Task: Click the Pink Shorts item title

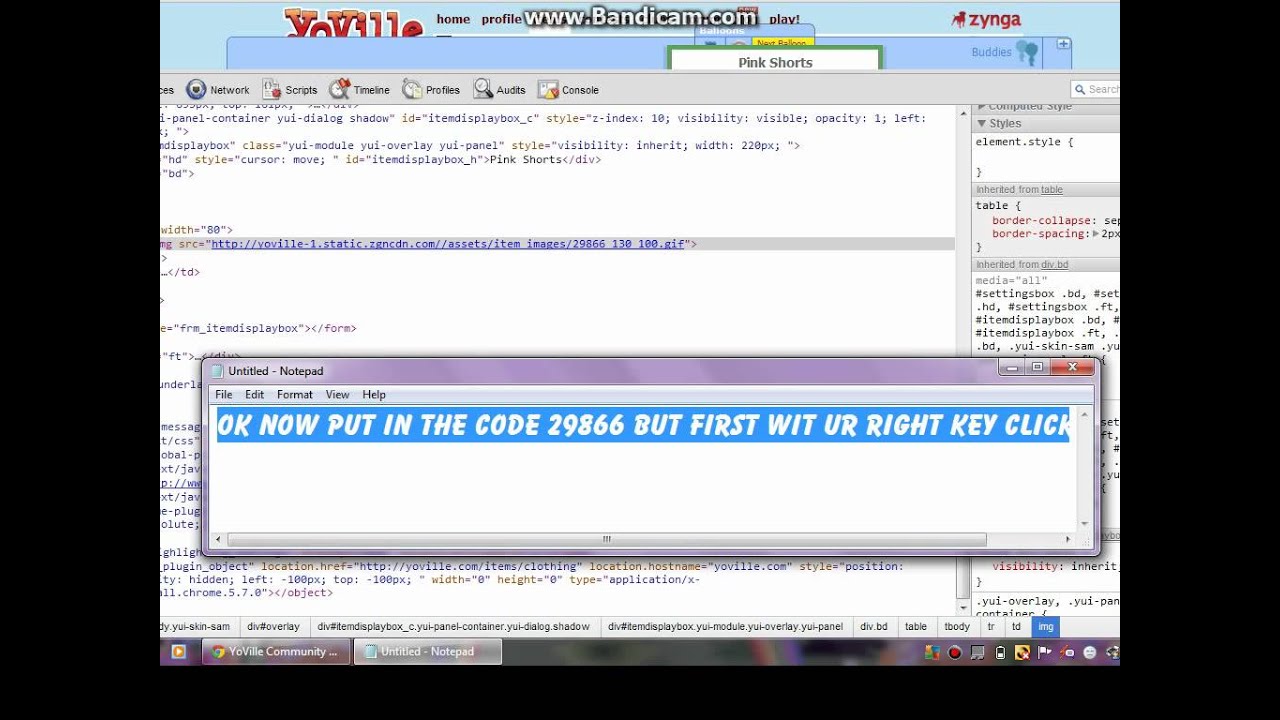Action: click(775, 62)
